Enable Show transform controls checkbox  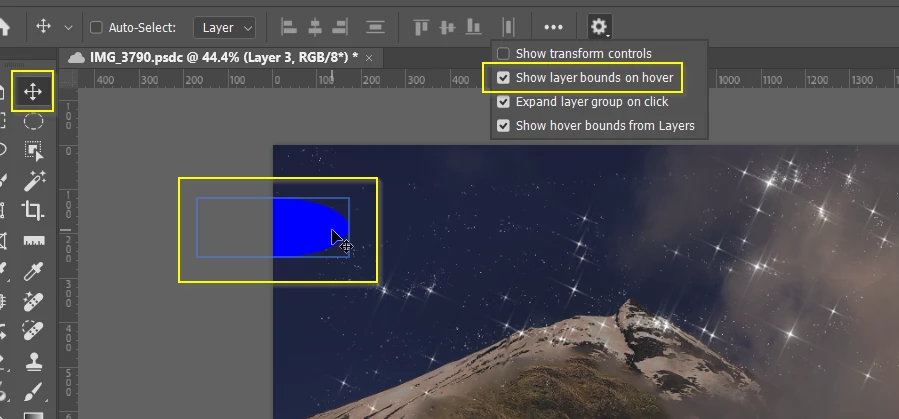point(503,54)
